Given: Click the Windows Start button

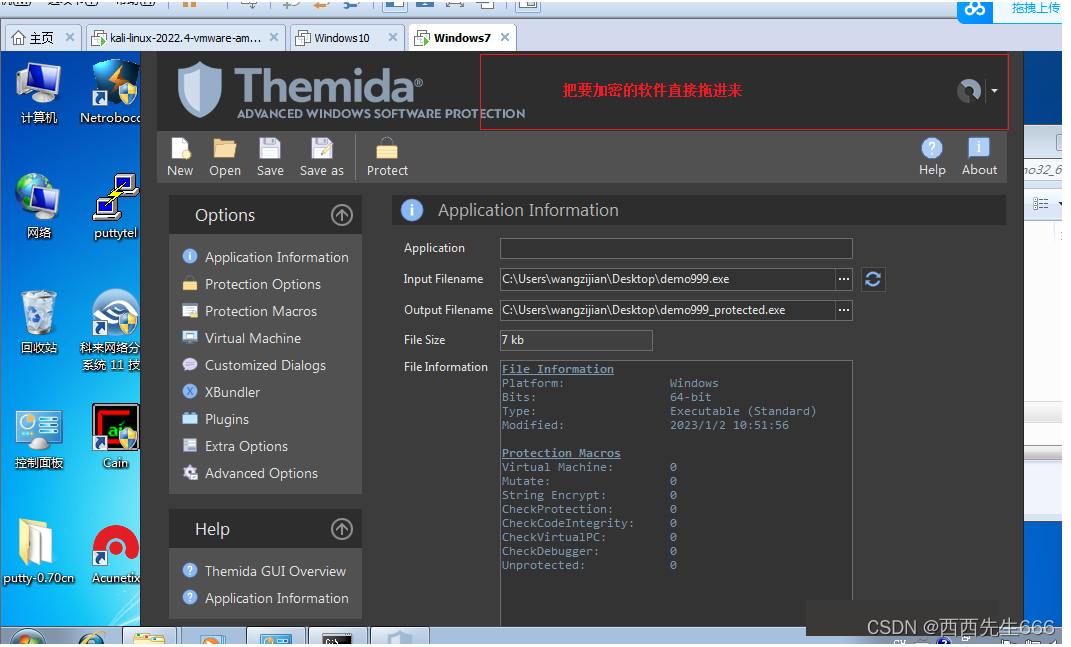Looking at the screenshot, I should click(28, 638).
